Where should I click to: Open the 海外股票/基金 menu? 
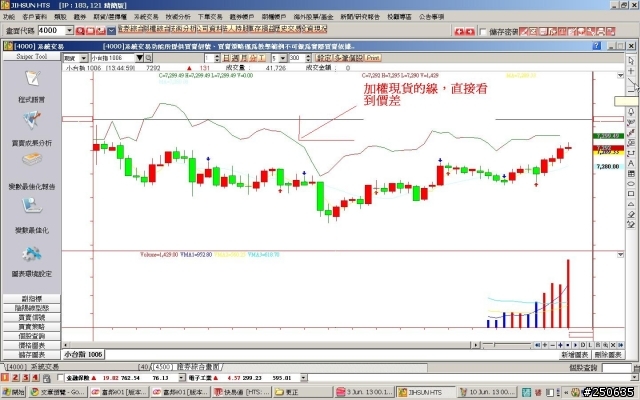tap(313, 17)
